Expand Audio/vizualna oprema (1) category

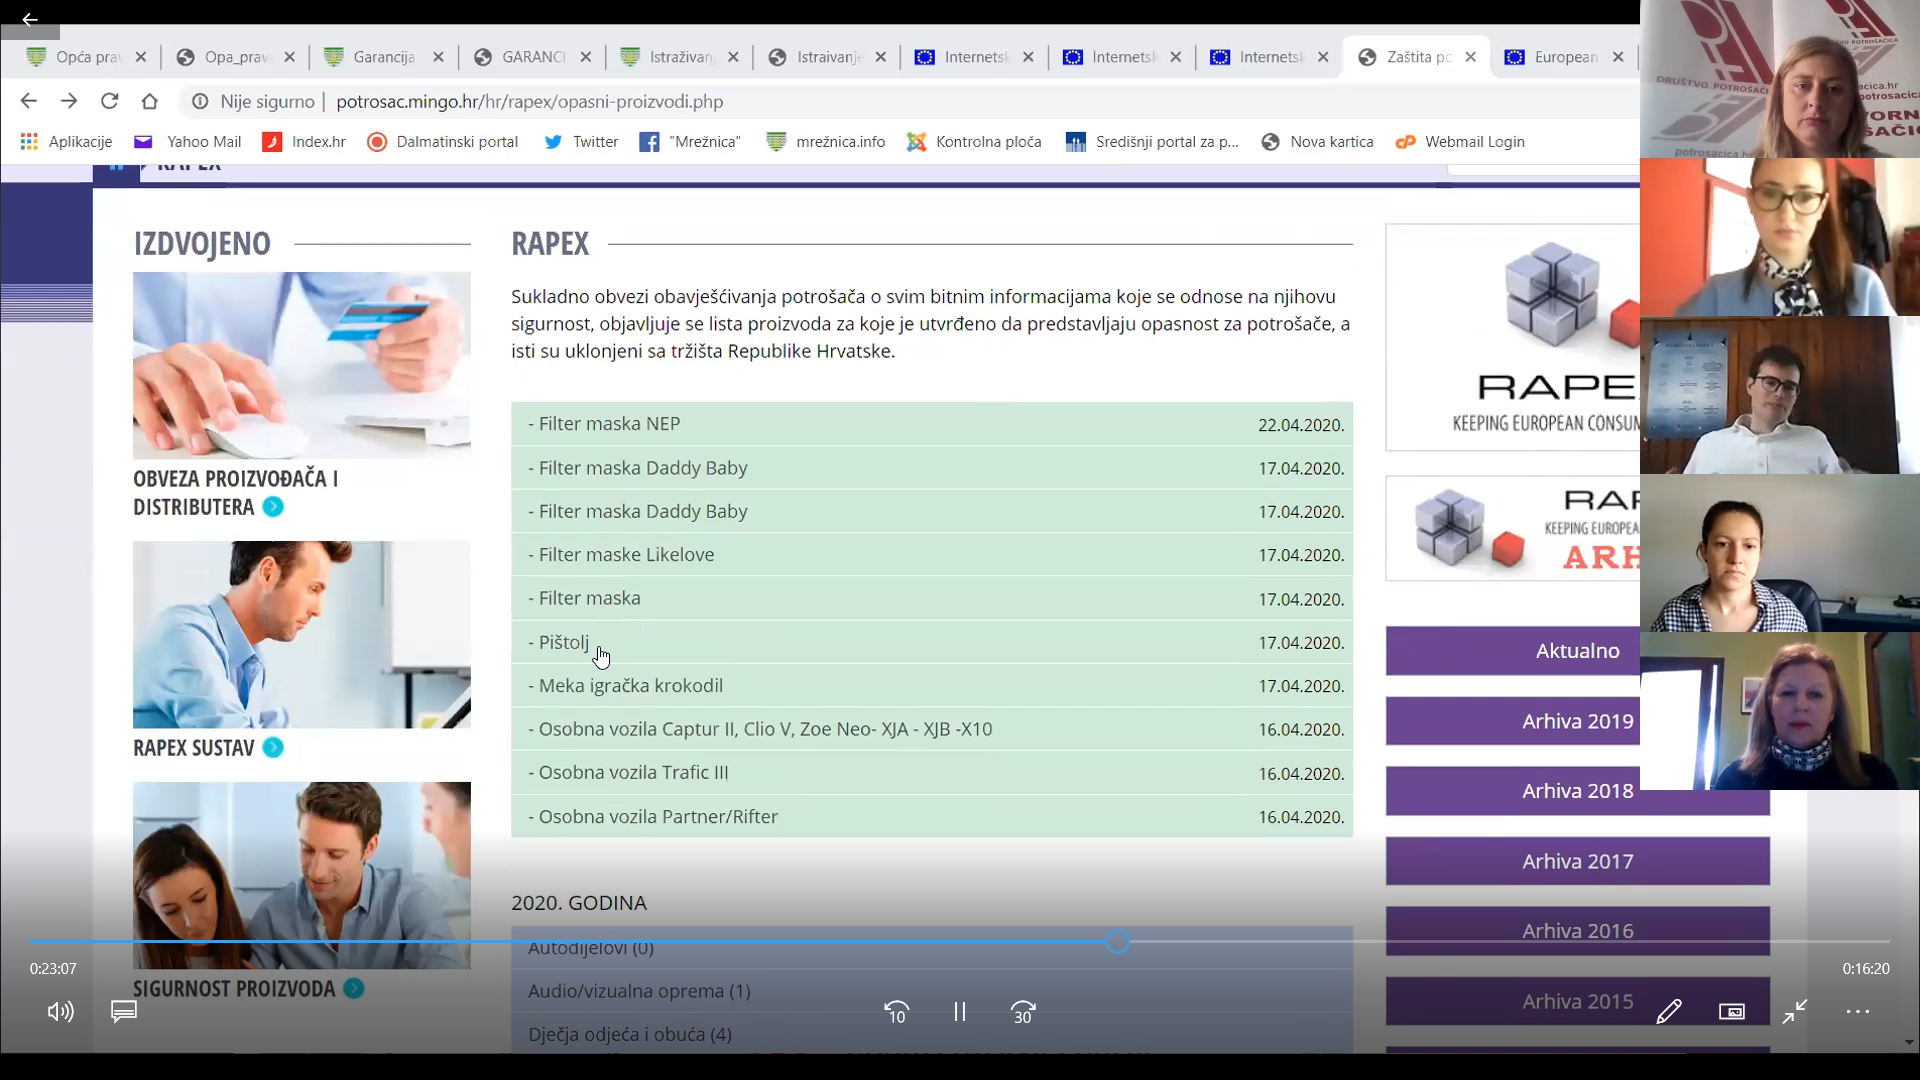pos(638,991)
